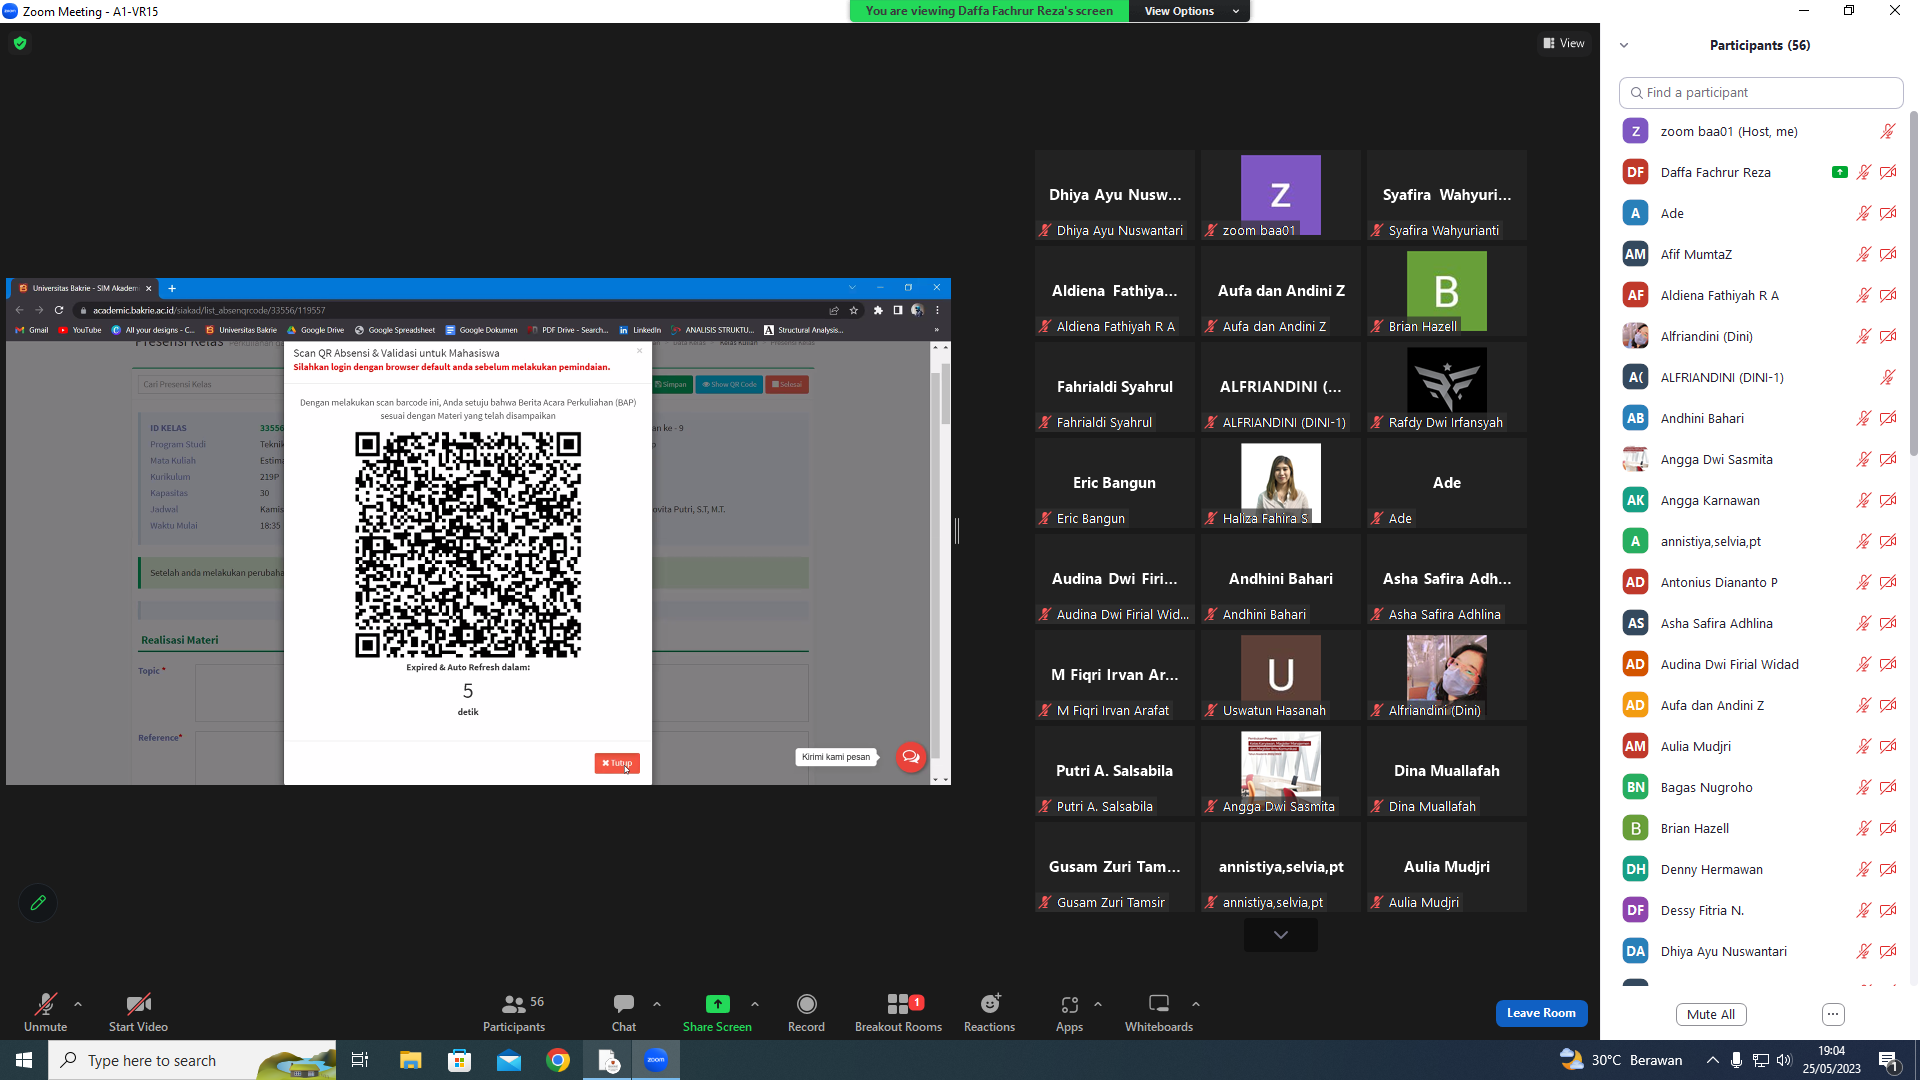Open the notification center icon

click(x=1889, y=1061)
